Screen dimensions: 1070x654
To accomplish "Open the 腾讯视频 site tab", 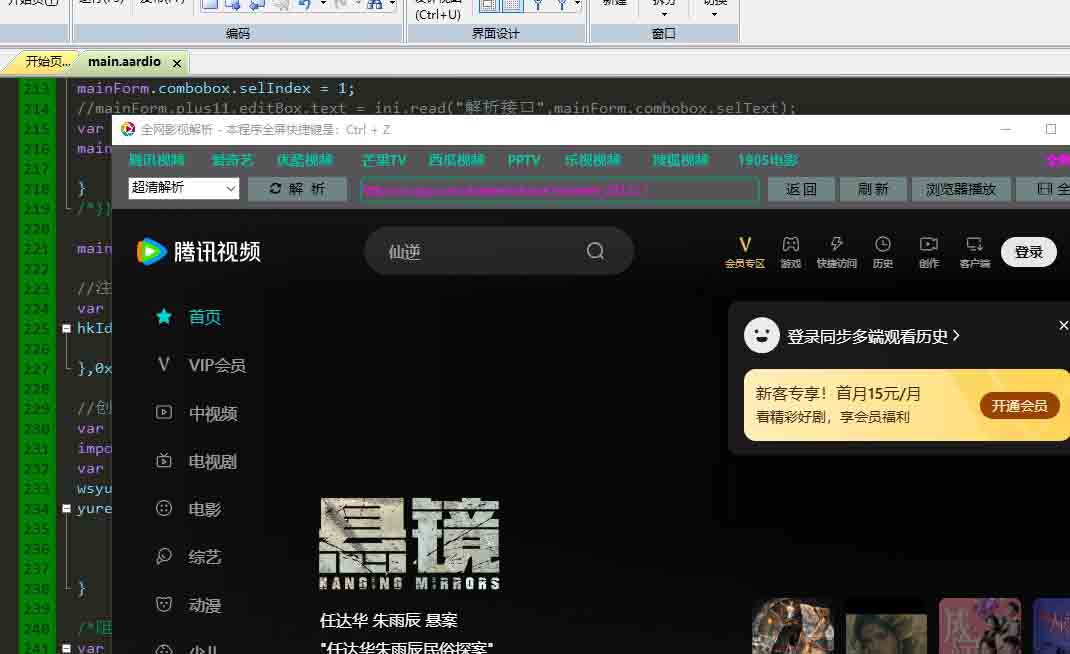I will pos(157,160).
